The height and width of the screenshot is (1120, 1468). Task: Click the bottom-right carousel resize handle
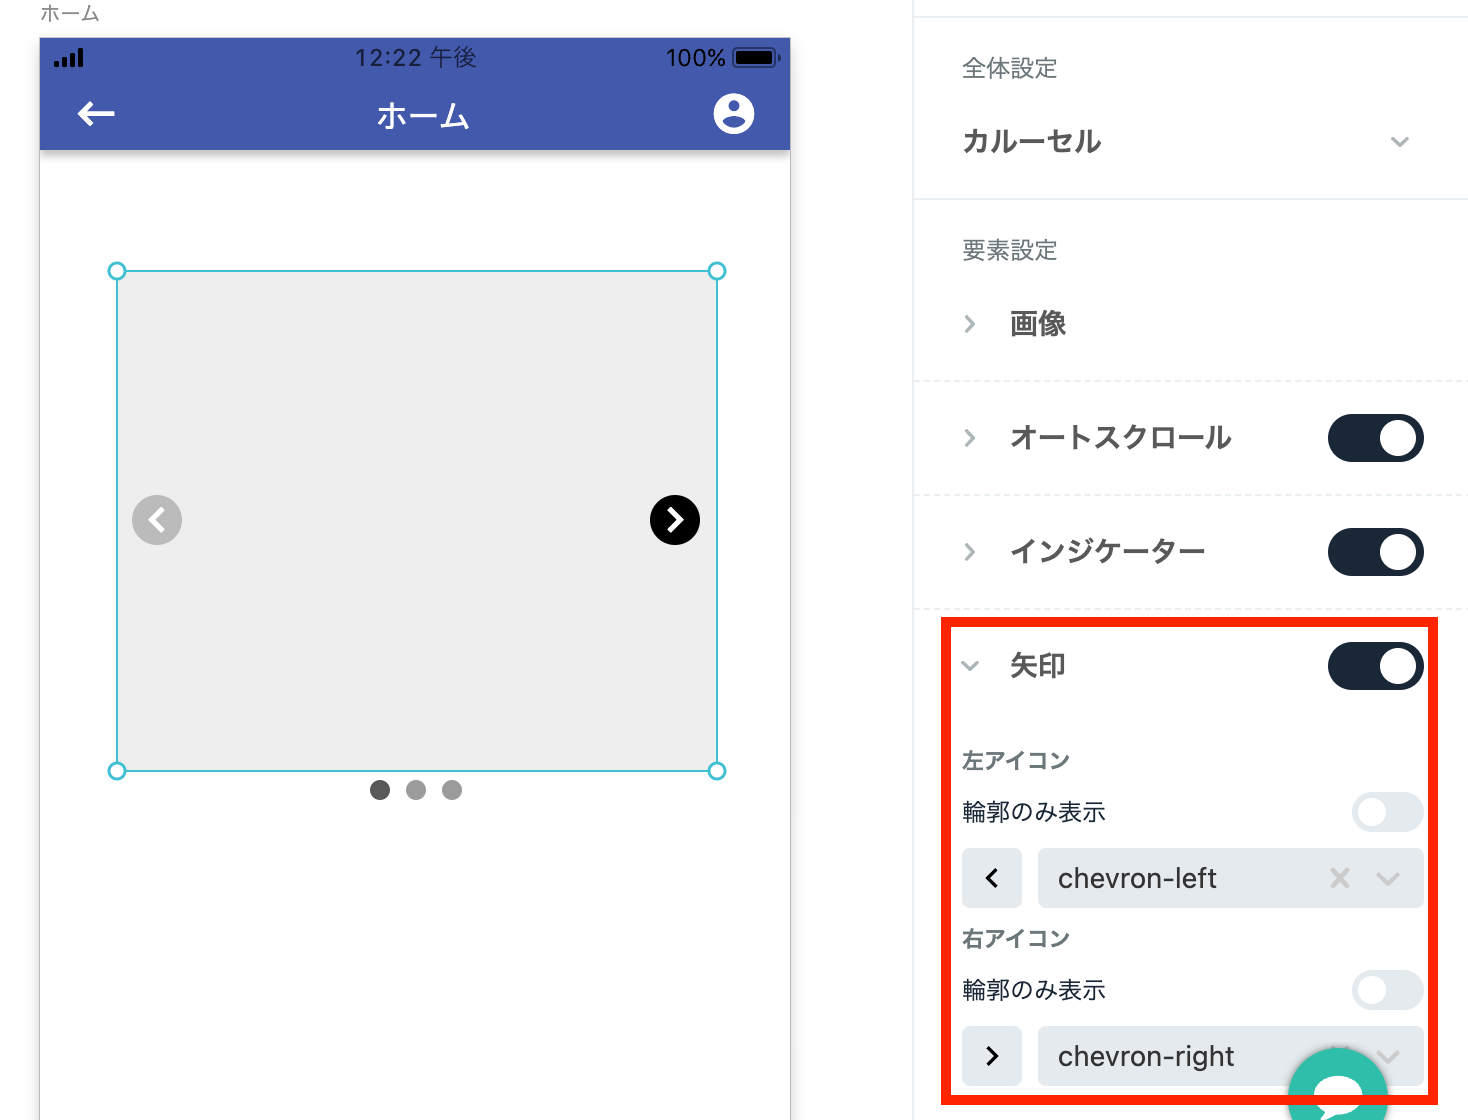[x=716, y=771]
